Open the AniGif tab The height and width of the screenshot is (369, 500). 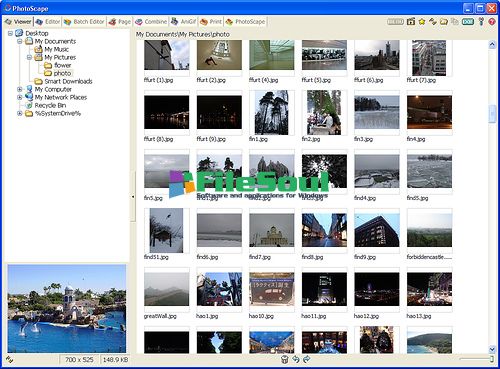183,22
